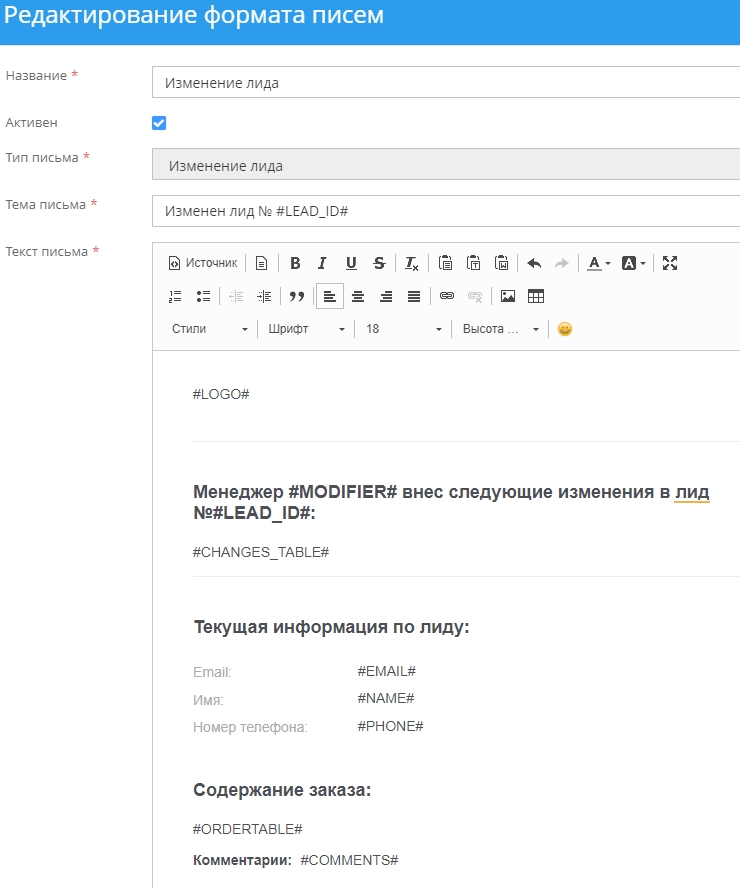Undo the last edit
Image resolution: width=740 pixels, height=888 pixels.
[x=534, y=263]
